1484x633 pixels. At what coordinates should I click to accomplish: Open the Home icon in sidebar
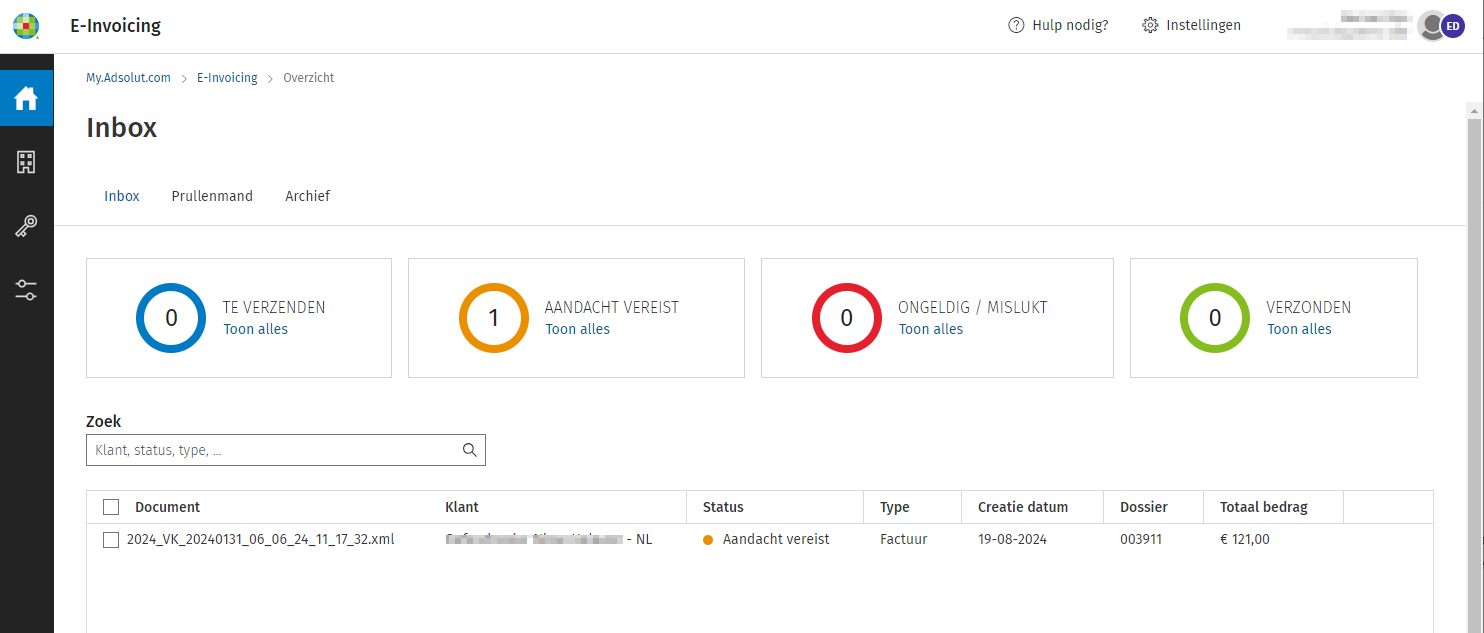pyautogui.click(x=26, y=98)
